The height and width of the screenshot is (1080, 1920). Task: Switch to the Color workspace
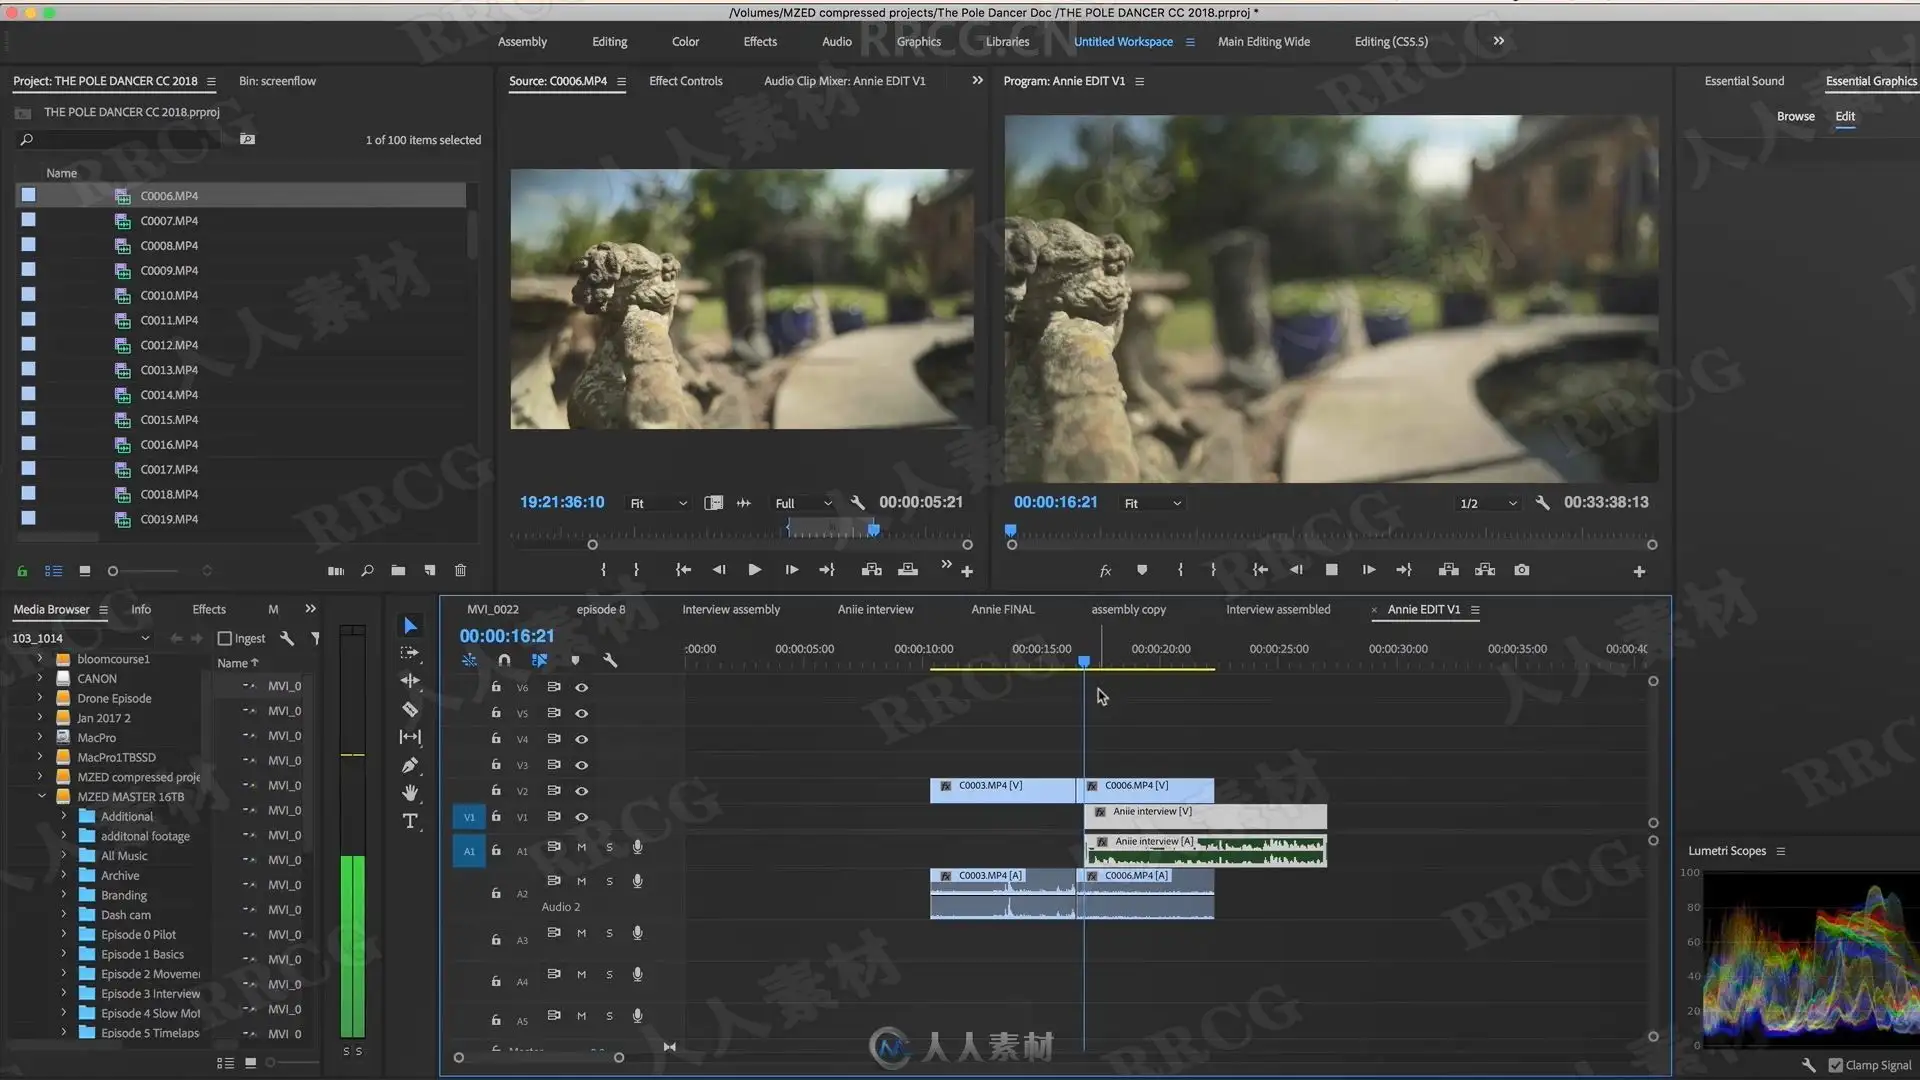coord(685,41)
